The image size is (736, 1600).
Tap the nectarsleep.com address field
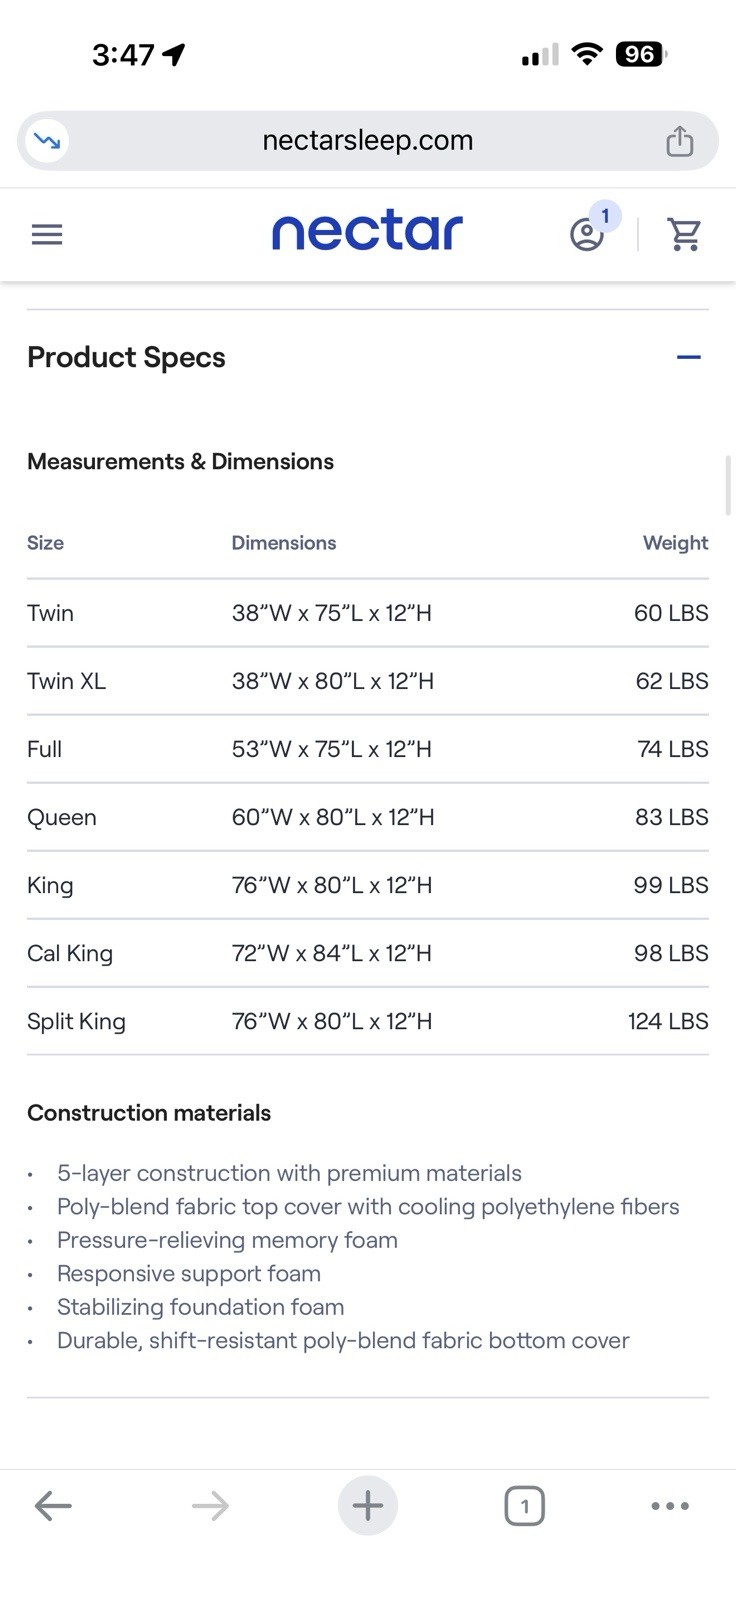[x=368, y=141]
